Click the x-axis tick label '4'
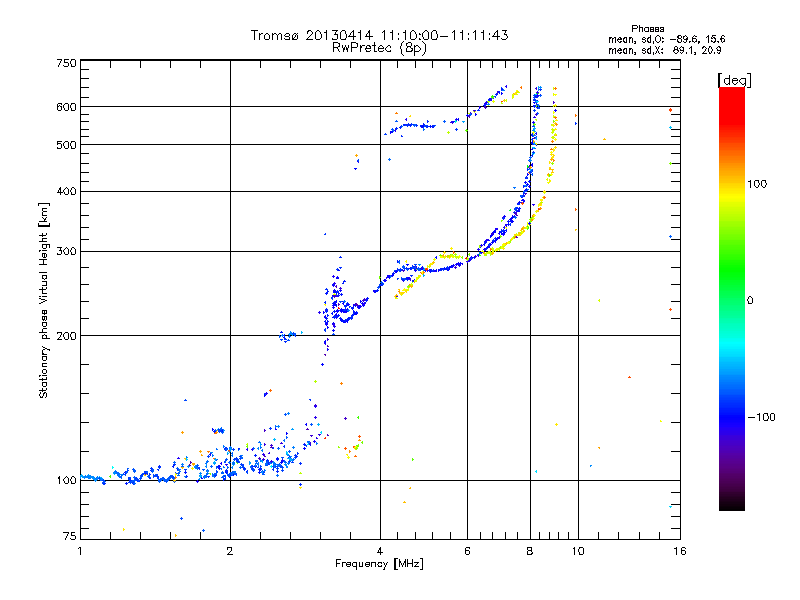This screenshot has height=600, width=800. (x=380, y=551)
